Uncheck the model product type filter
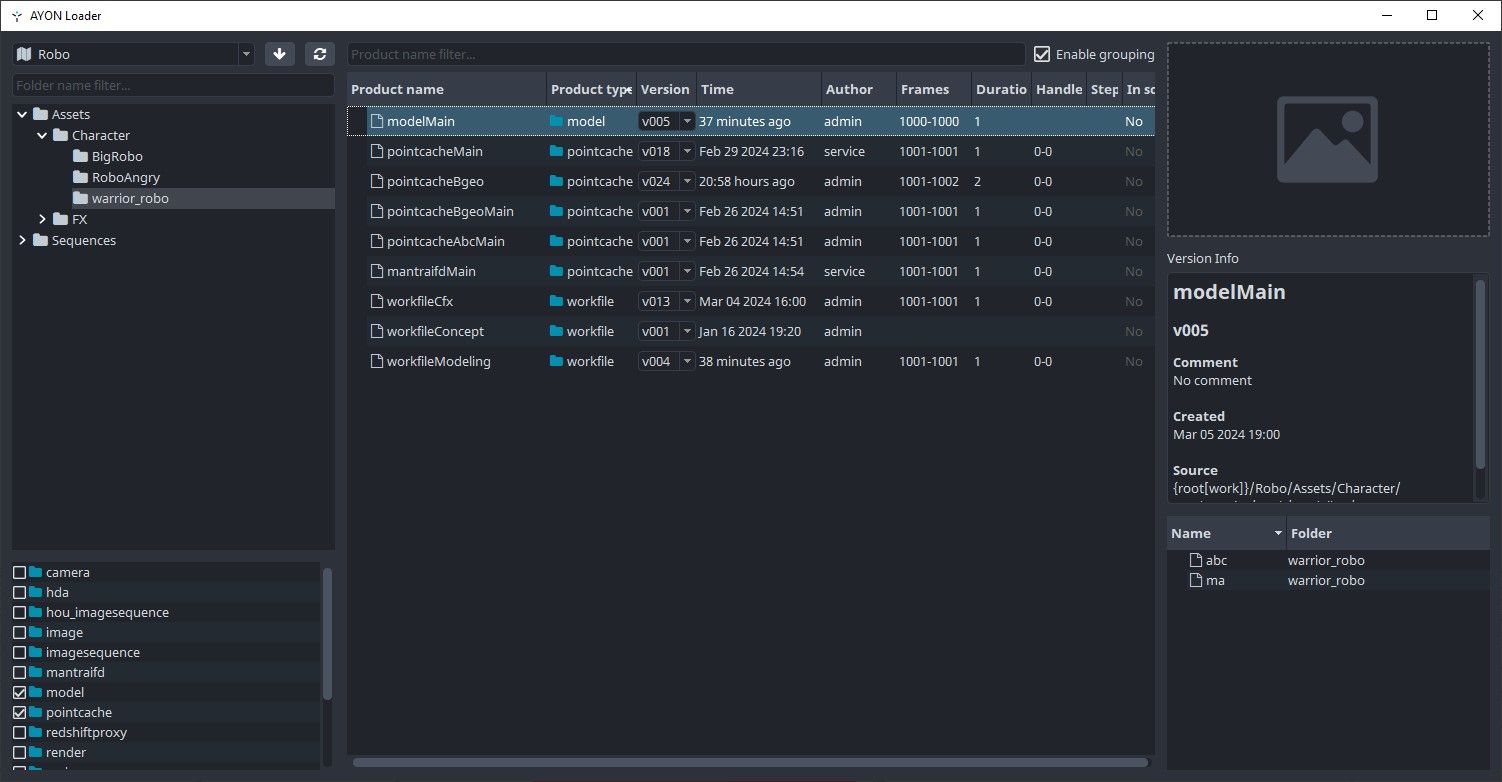1502x782 pixels. [x=20, y=692]
